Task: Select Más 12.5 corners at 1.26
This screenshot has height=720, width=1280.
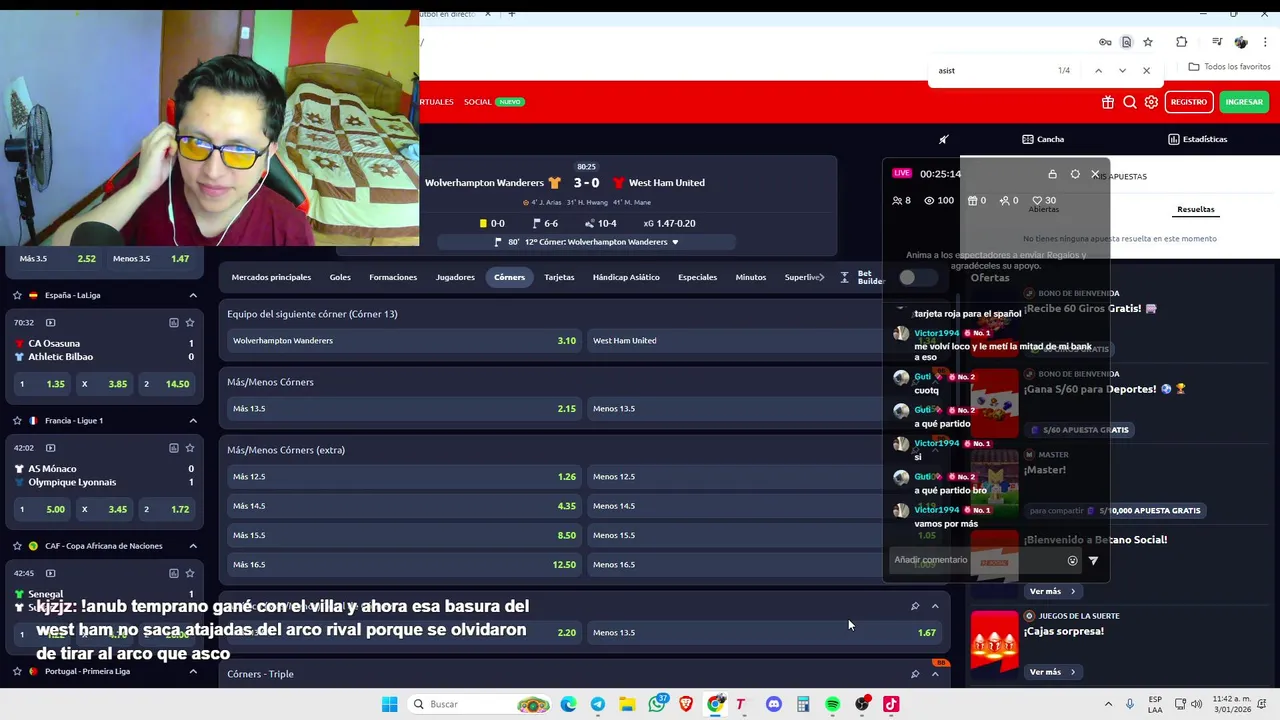Action: (x=404, y=477)
